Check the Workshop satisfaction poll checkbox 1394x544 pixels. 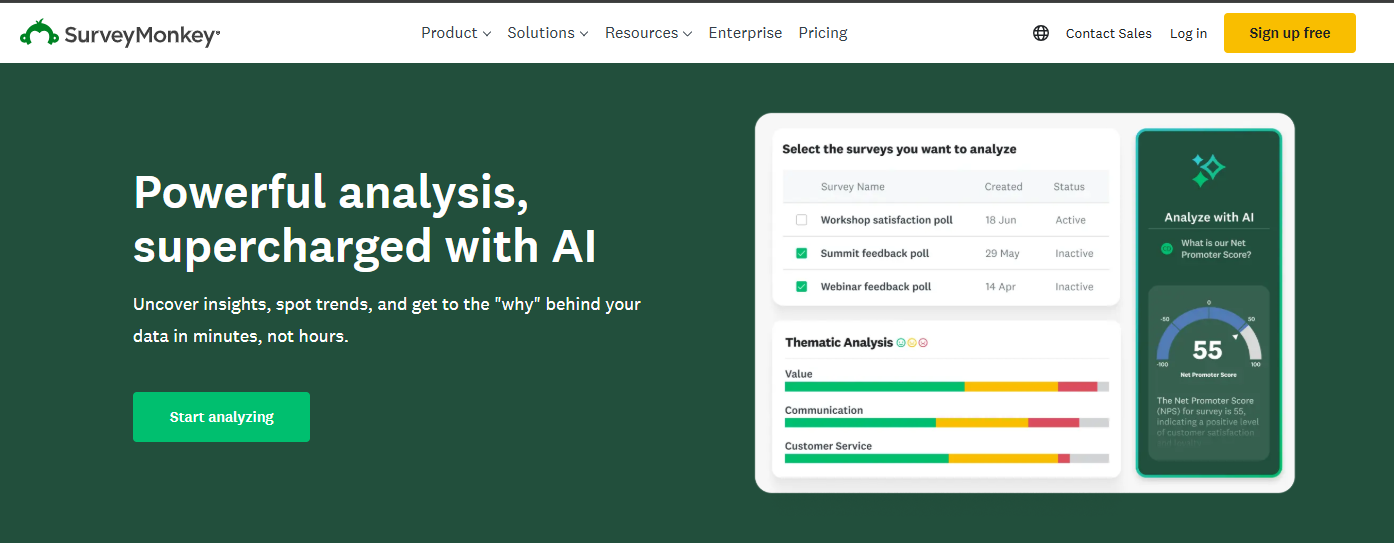tap(801, 220)
